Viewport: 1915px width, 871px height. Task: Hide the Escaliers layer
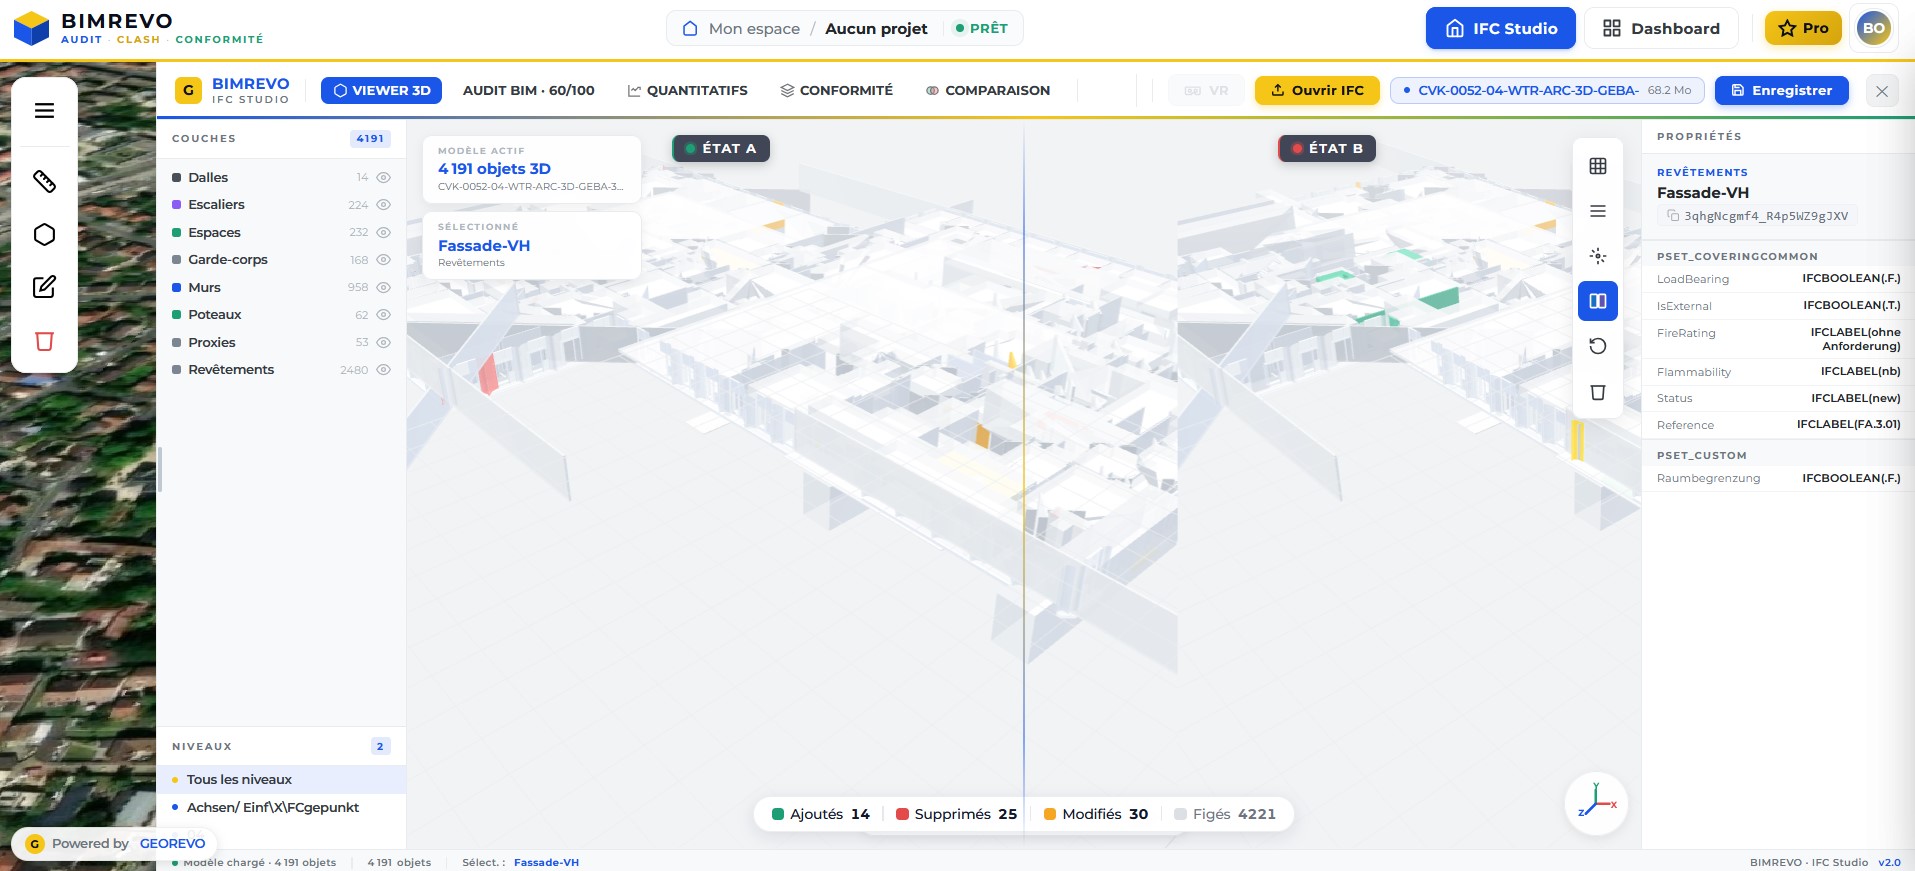[x=383, y=205]
